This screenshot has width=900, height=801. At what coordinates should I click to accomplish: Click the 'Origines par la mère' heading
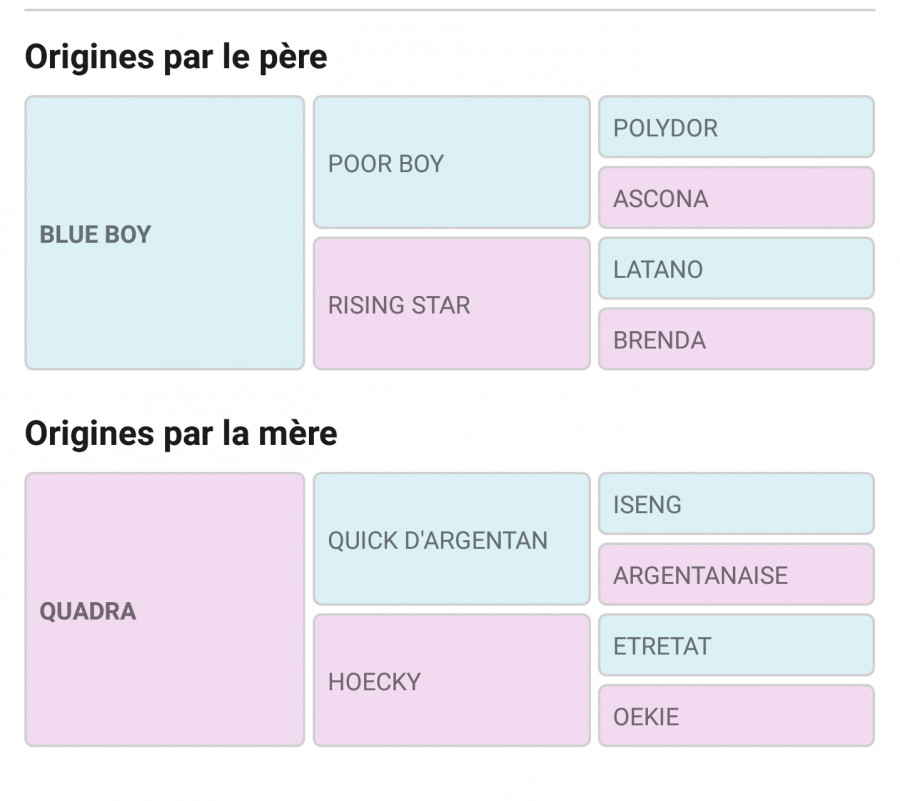(x=181, y=433)
